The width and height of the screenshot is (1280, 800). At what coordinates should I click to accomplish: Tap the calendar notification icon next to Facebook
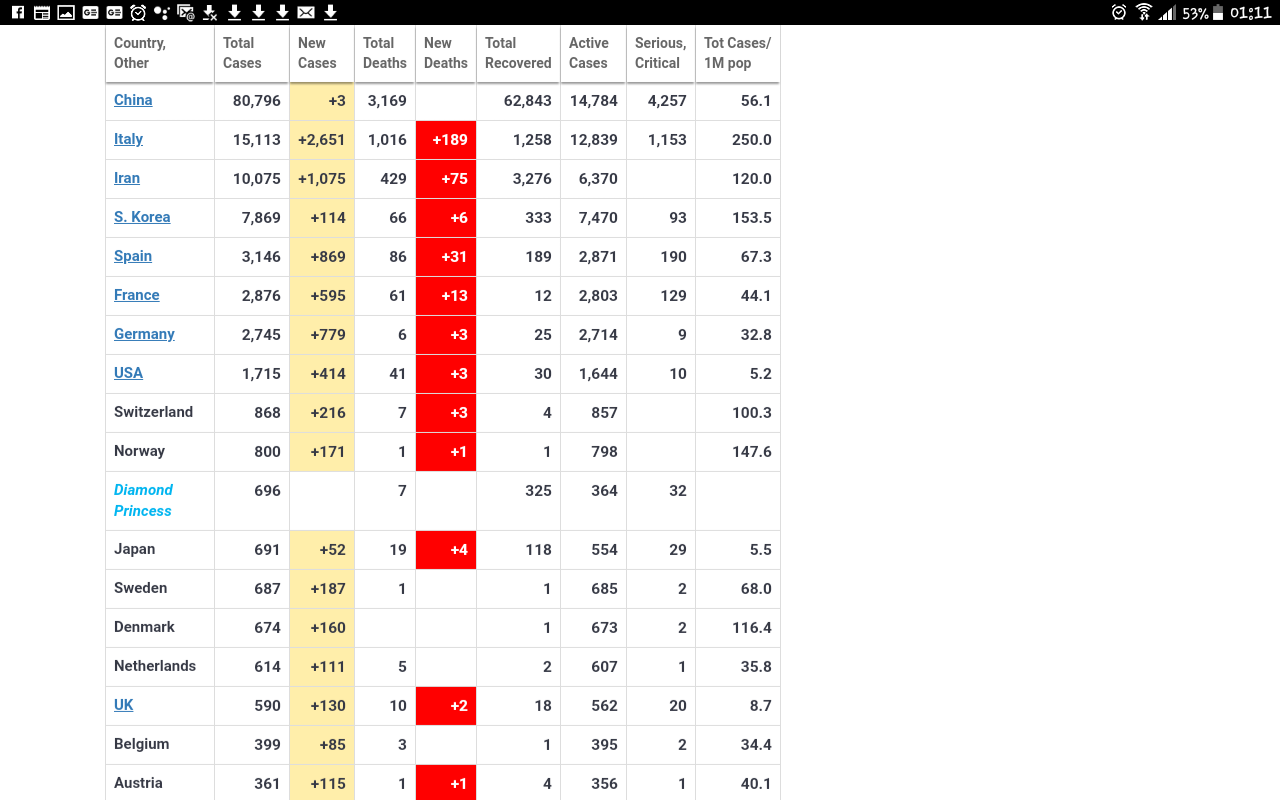tap(42, 13)
